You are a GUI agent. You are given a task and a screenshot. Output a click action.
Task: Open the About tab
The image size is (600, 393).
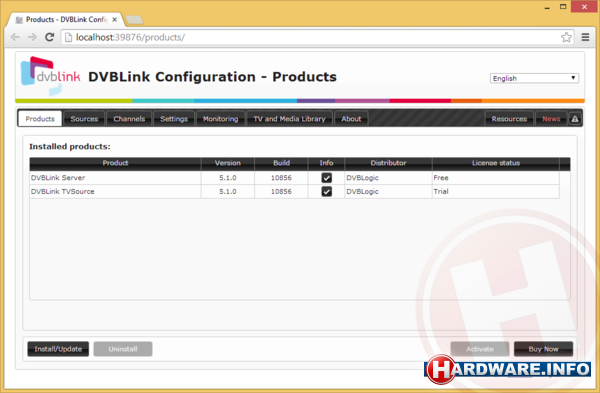[x=351, y=119]
